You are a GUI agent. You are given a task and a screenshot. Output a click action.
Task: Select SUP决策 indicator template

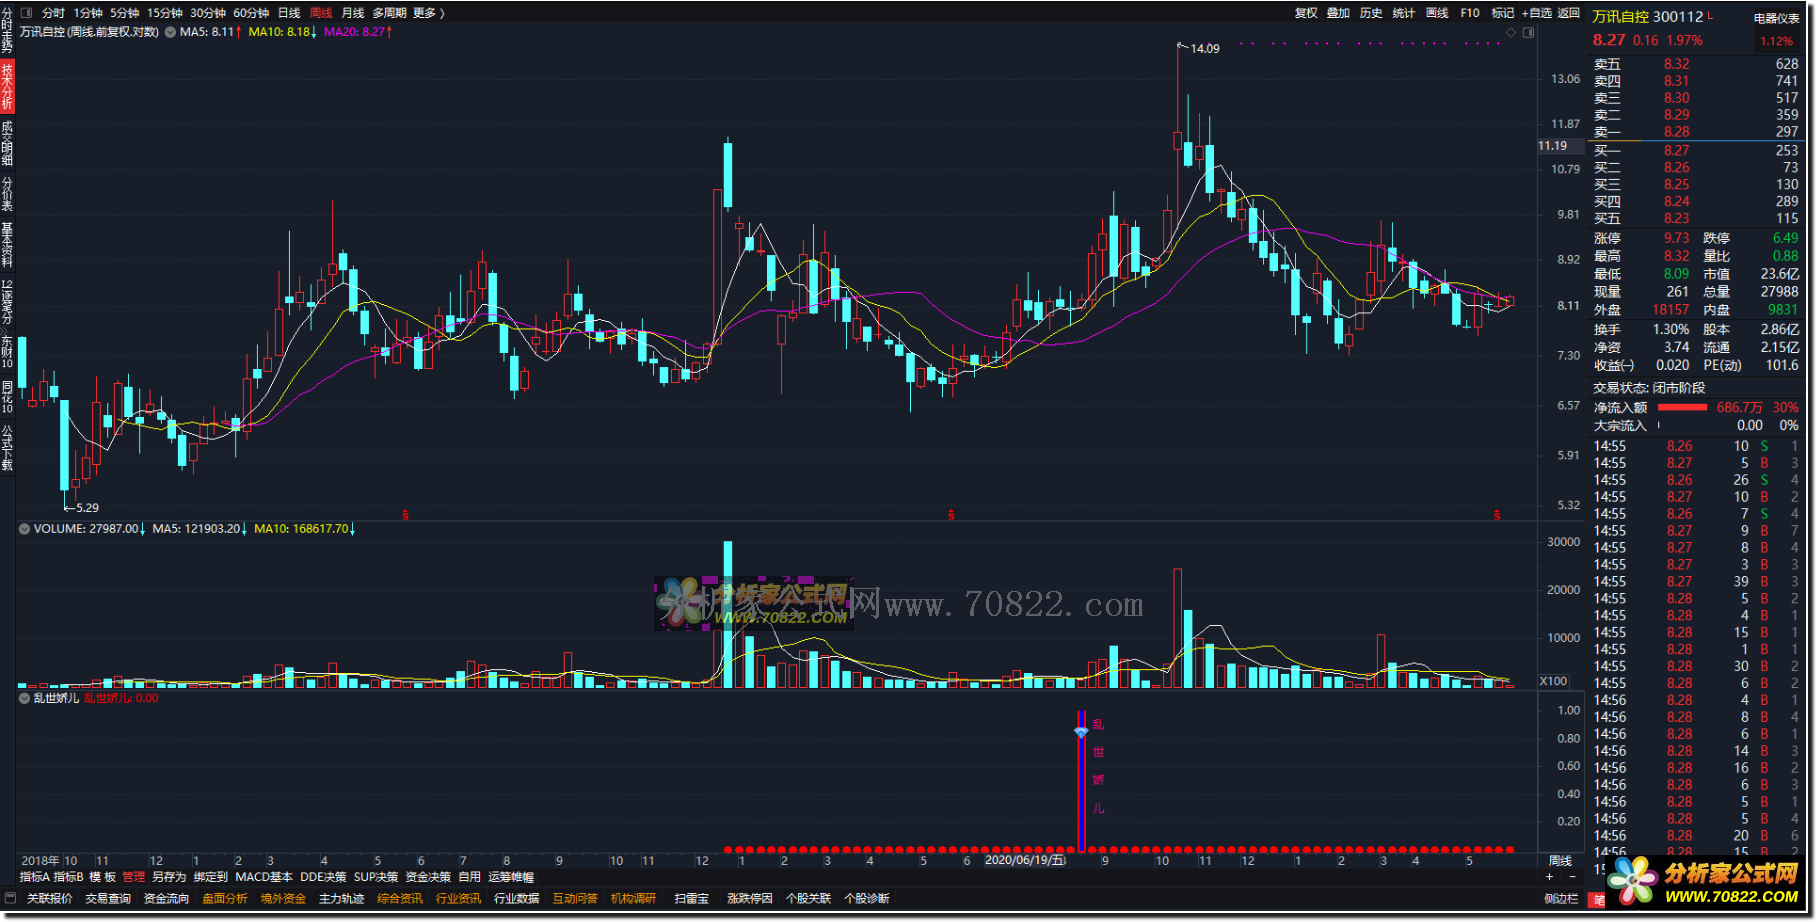click(x=376, y=877)
